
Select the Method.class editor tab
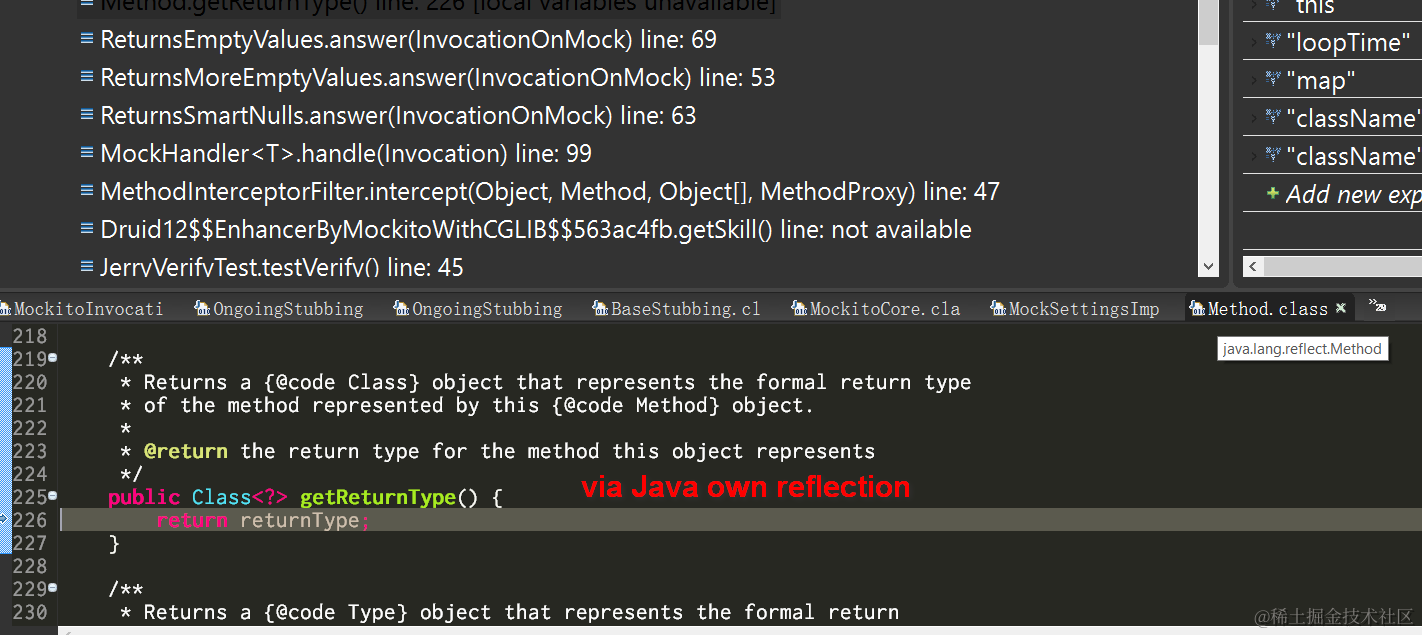coord(1267,309)
